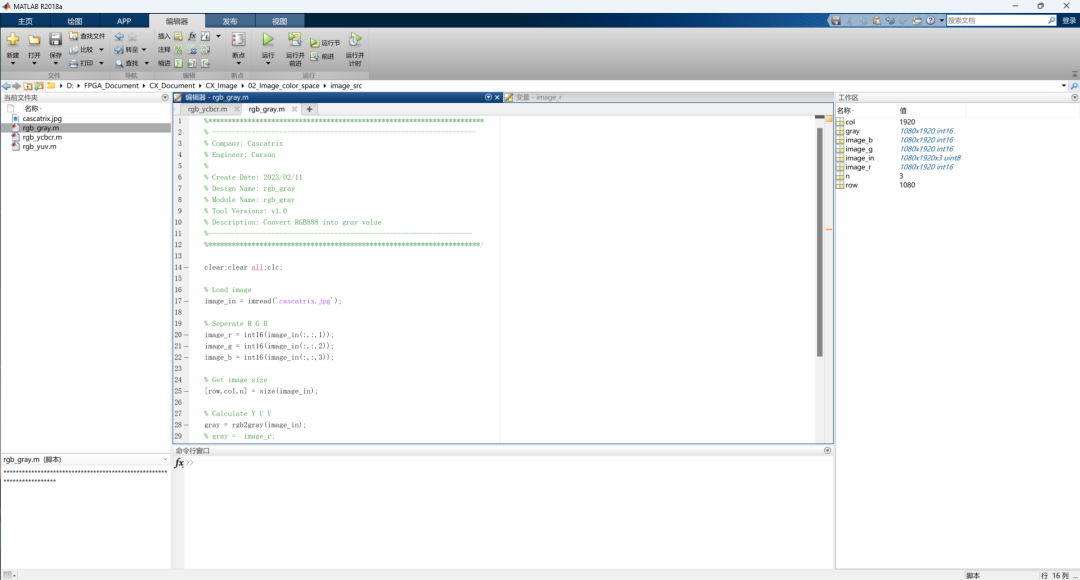Click the Sign In link
The width and height of the screenshot is (1080, 580).
tap(1069, 20)
